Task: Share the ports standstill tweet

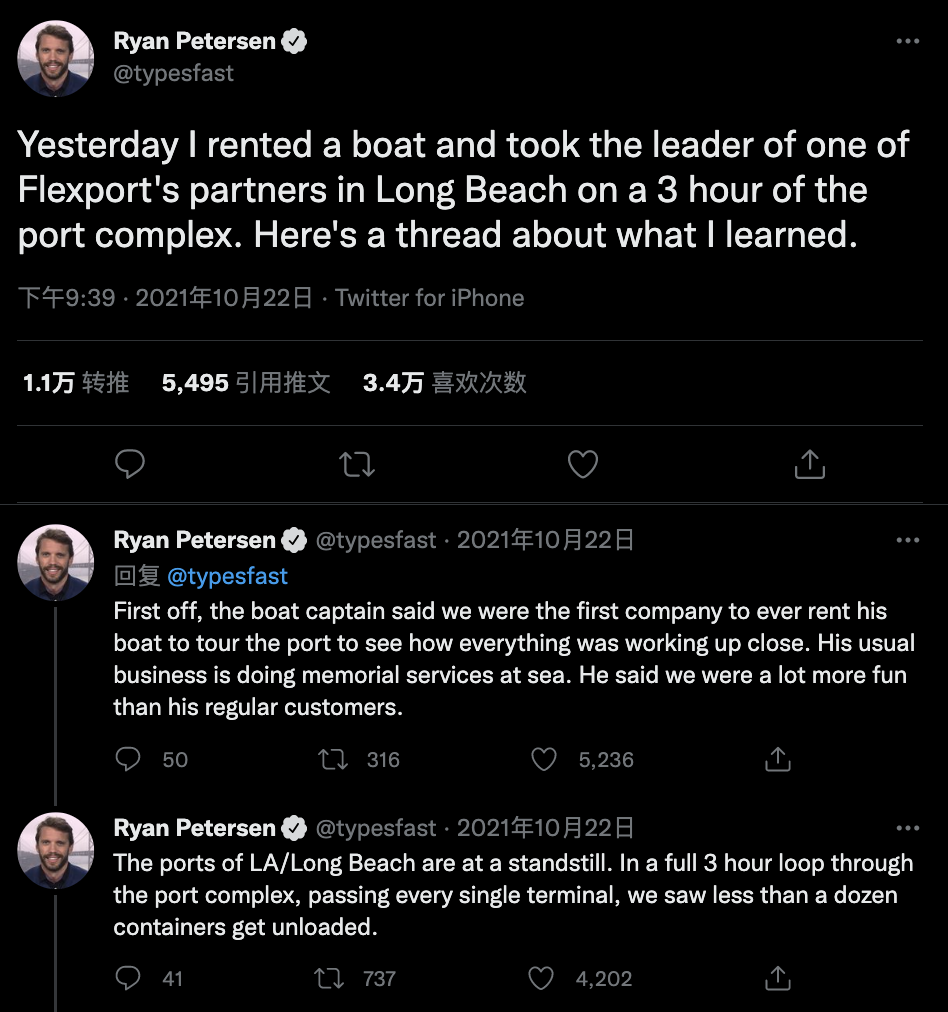Action: pyautogui.click(x=777, y=978)
